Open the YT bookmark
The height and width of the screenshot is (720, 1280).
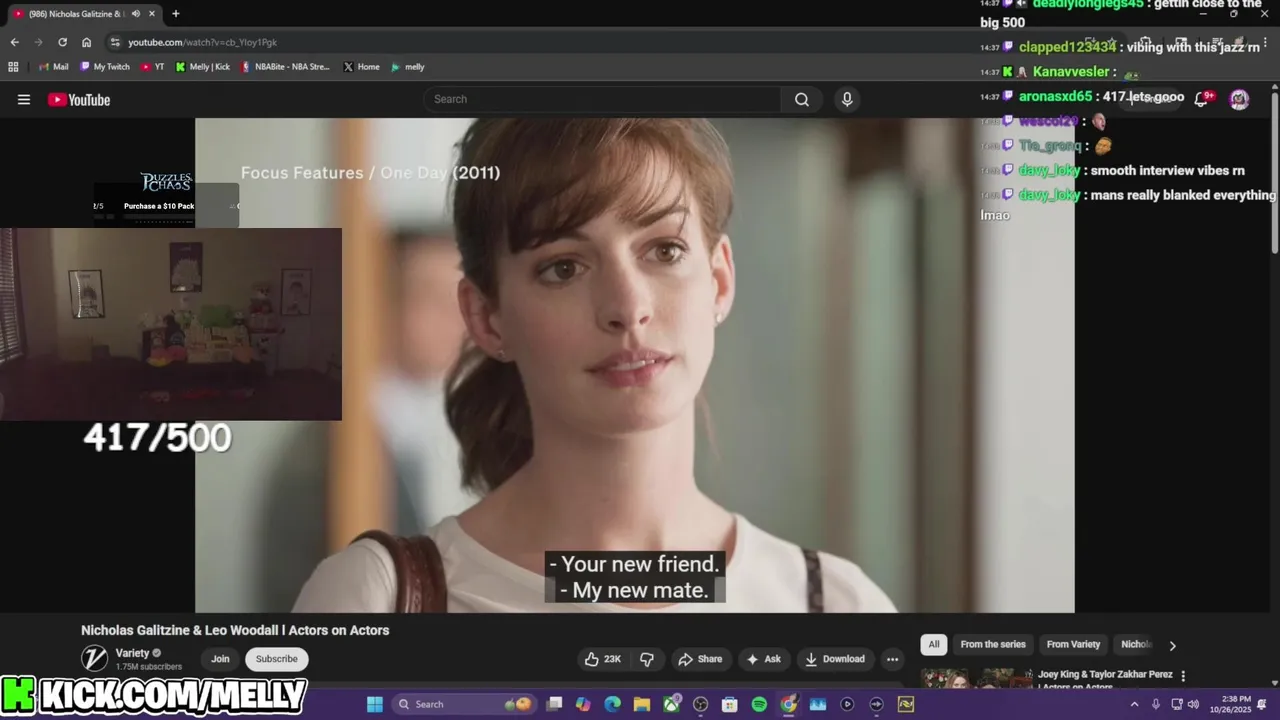153,67
